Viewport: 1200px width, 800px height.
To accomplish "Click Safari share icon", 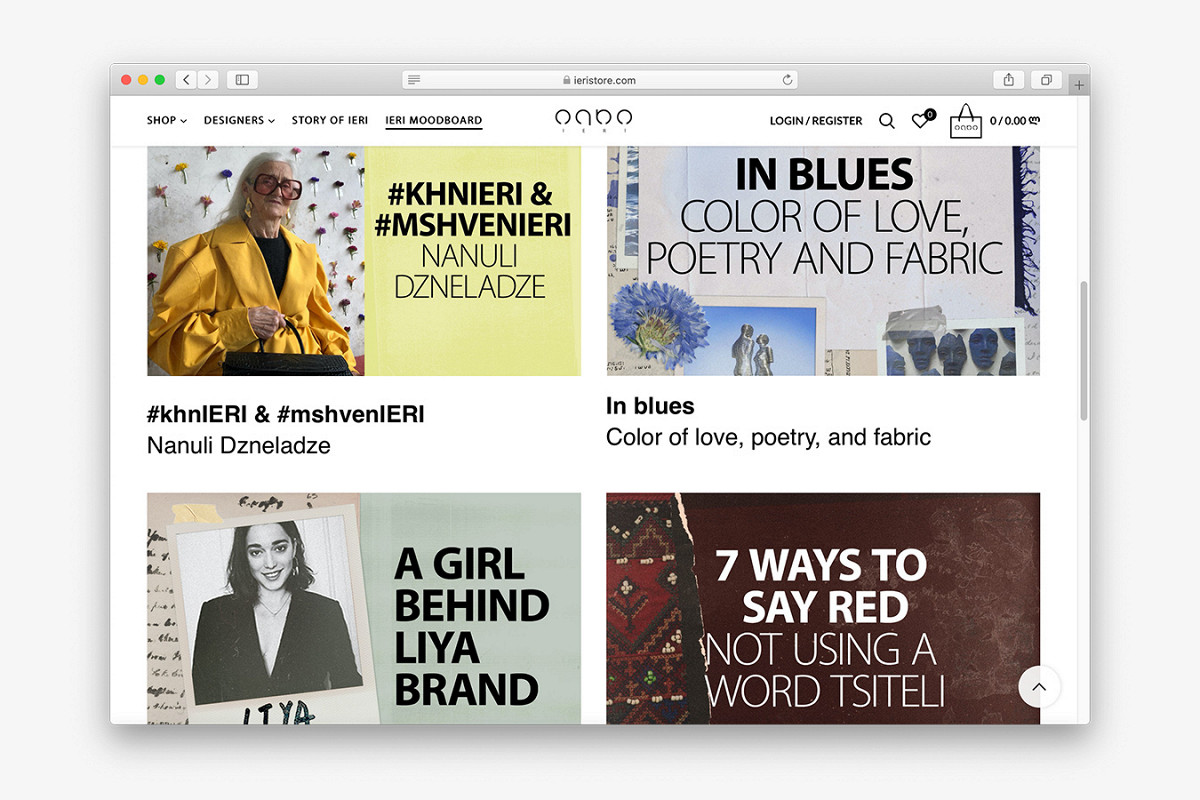I will coord(1008,80).
